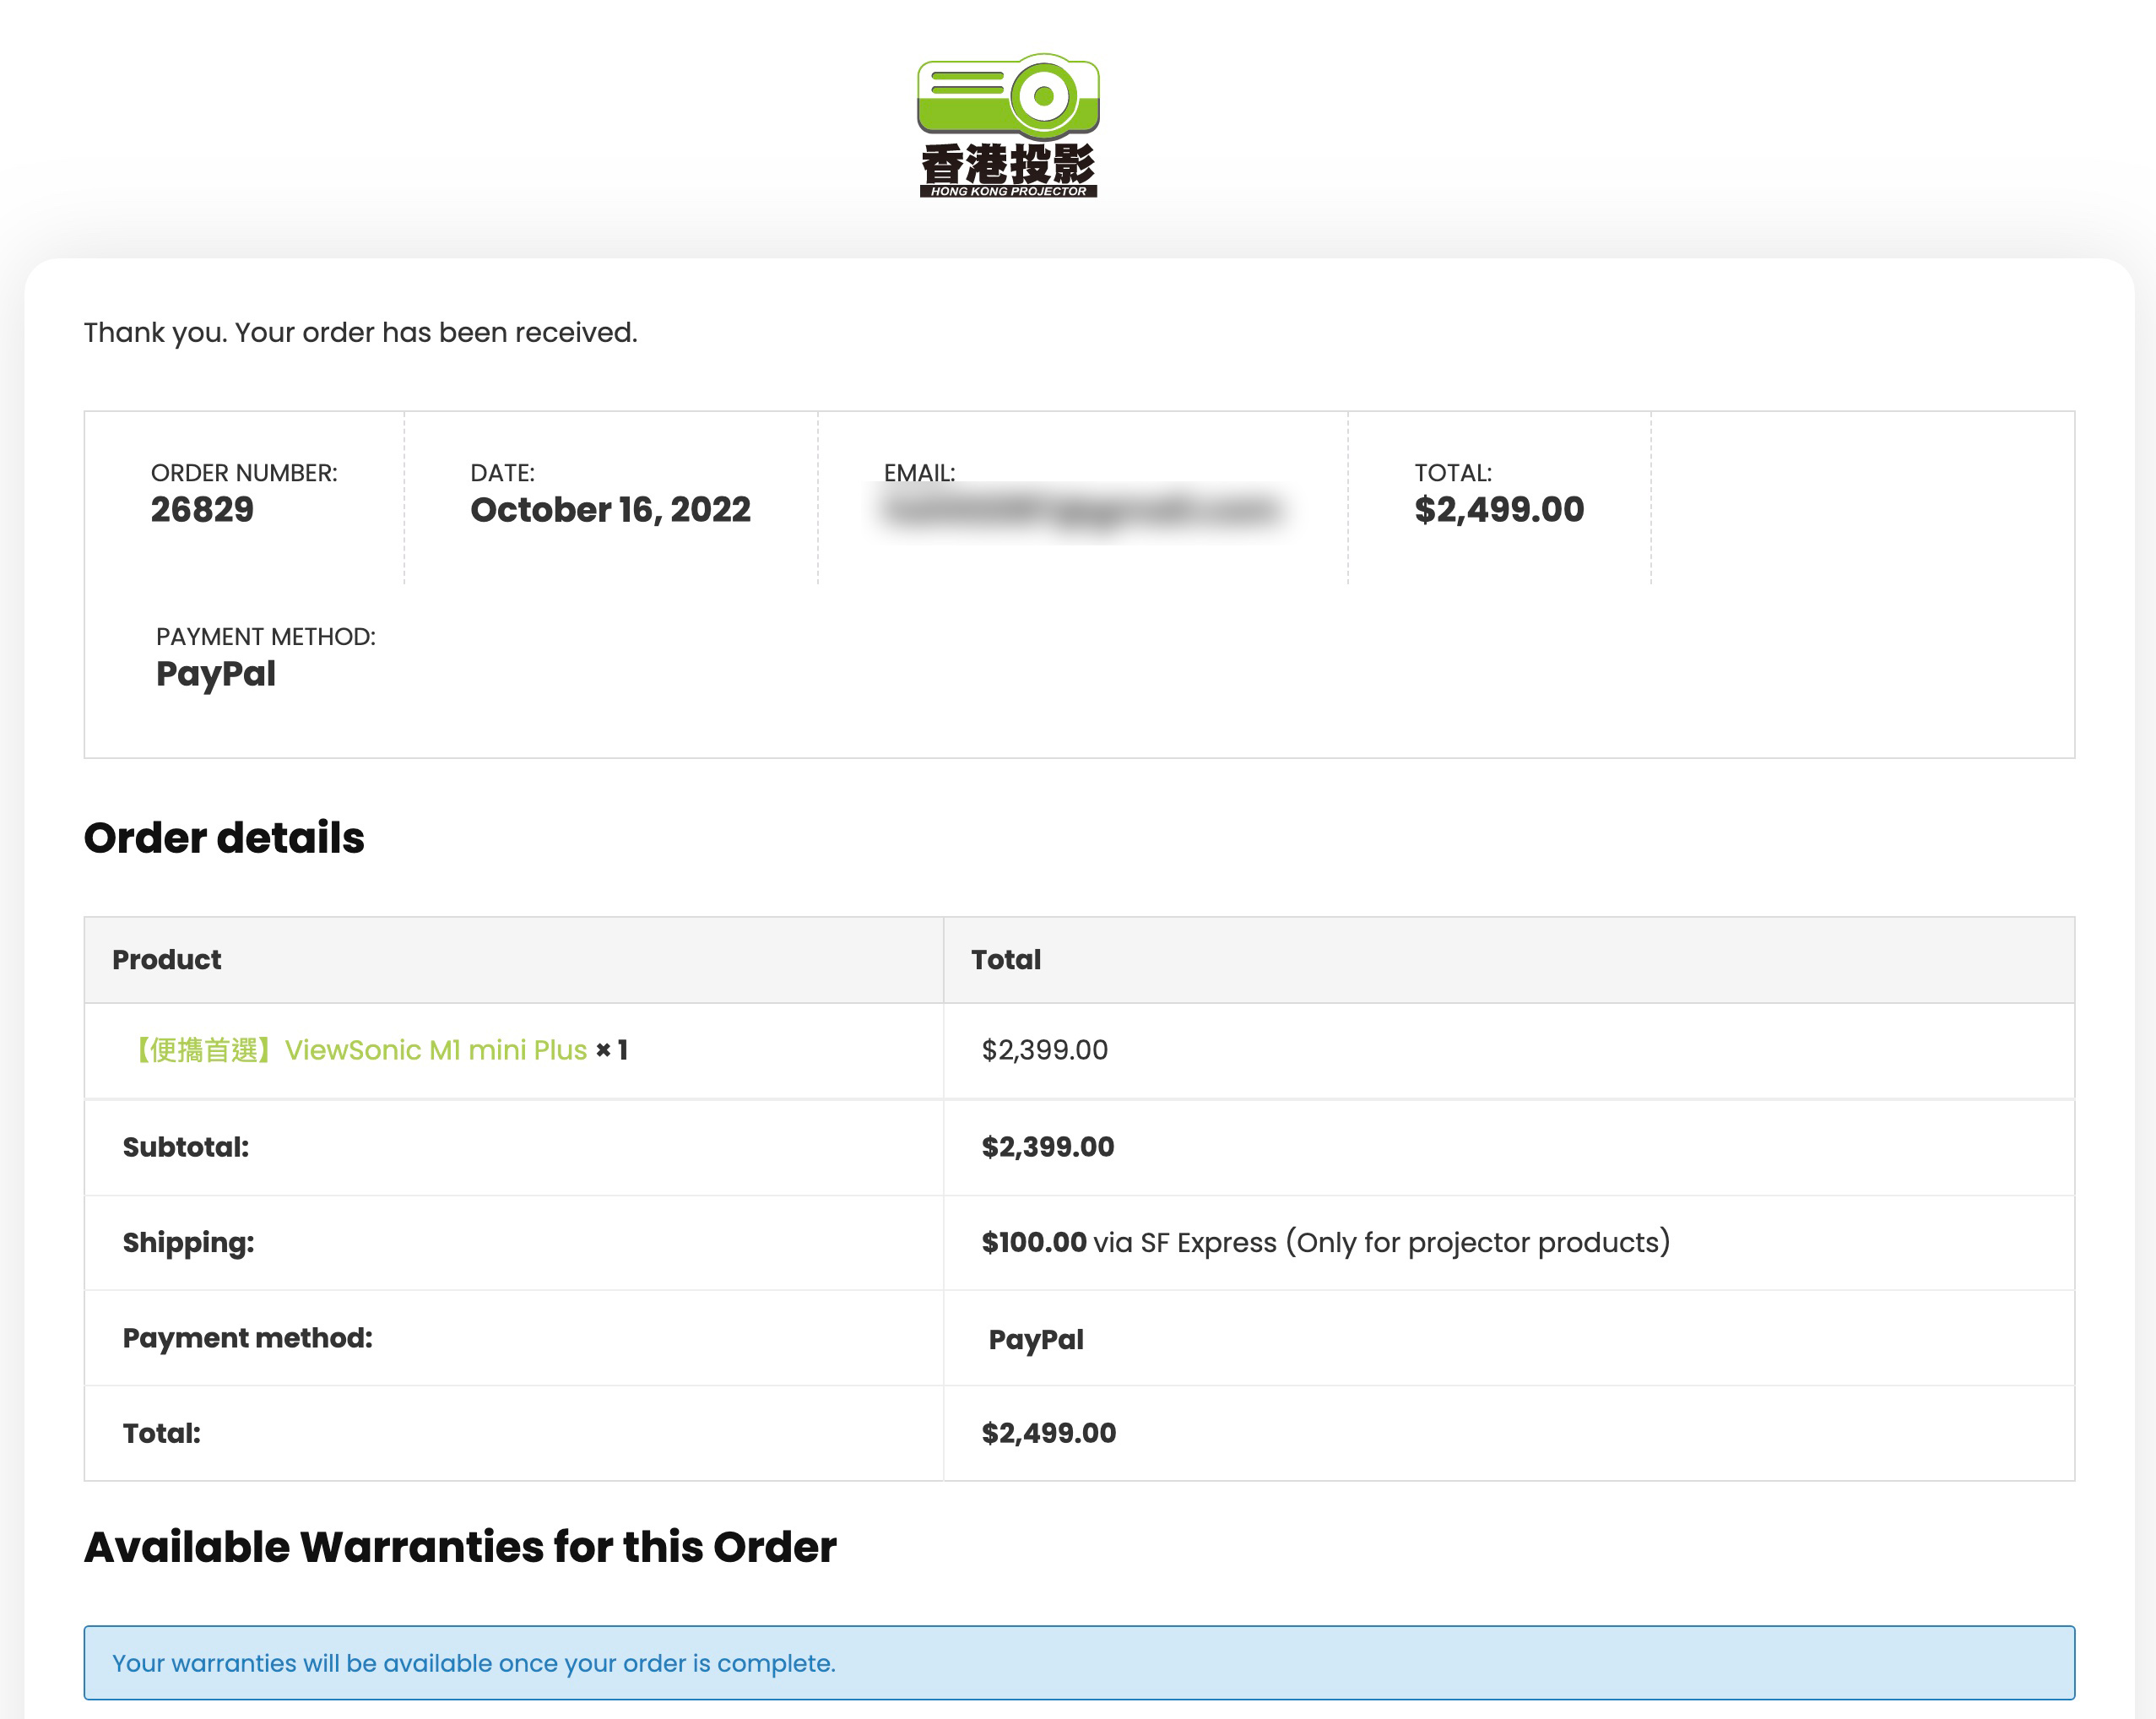Viewport: 2156px width, 1719px height.
Task: Click the warranties availability notice banner
Action: pos(1079,1663)
